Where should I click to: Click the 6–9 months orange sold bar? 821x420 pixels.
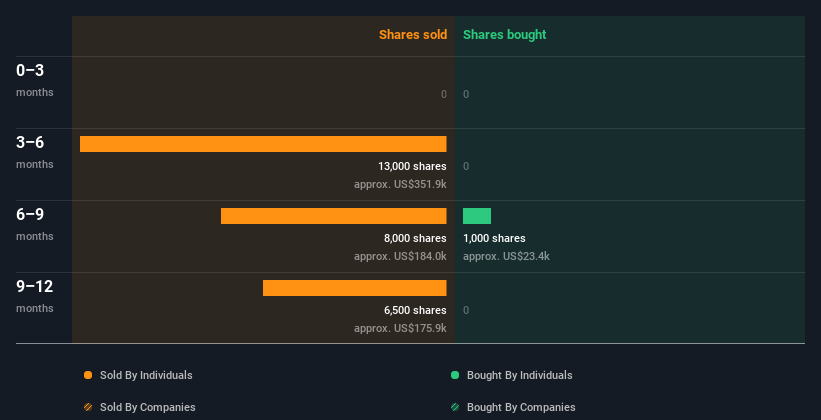point(334,216)
